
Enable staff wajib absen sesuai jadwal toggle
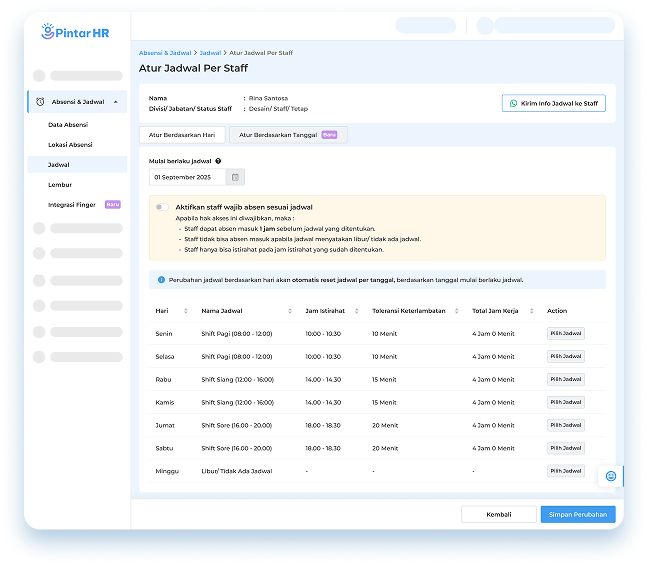pyautogui.click(x=162, y=207)
